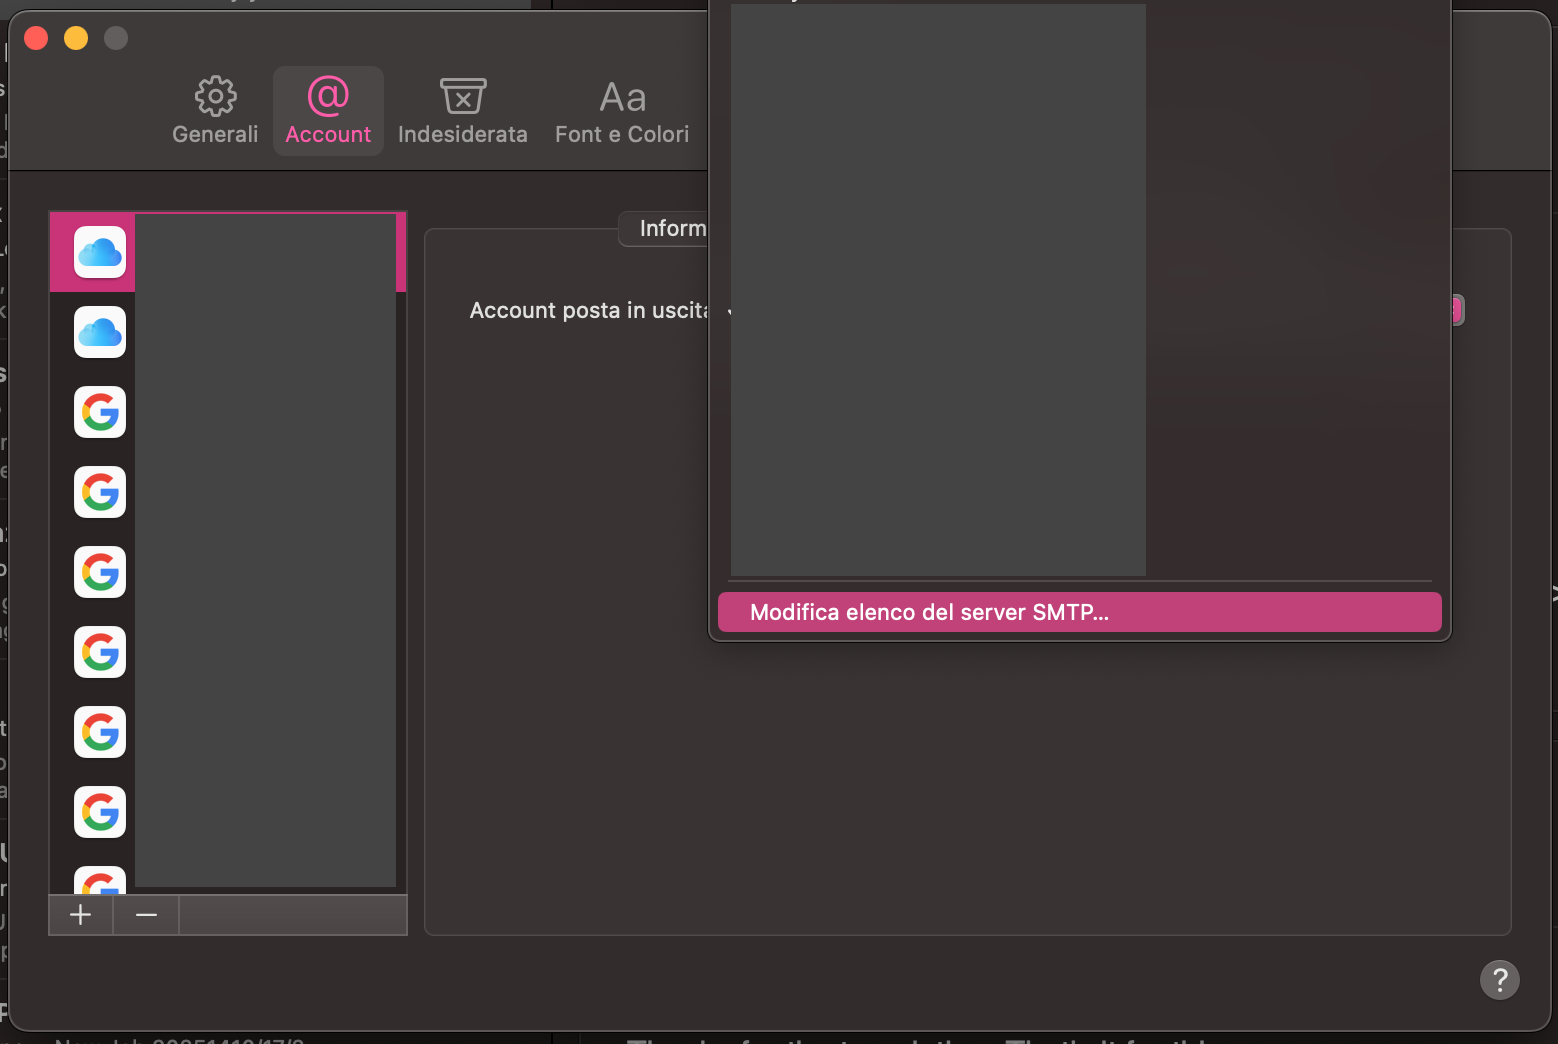Select the fourth Google account
The image size is (1558, 1044).
click(99, 652)
